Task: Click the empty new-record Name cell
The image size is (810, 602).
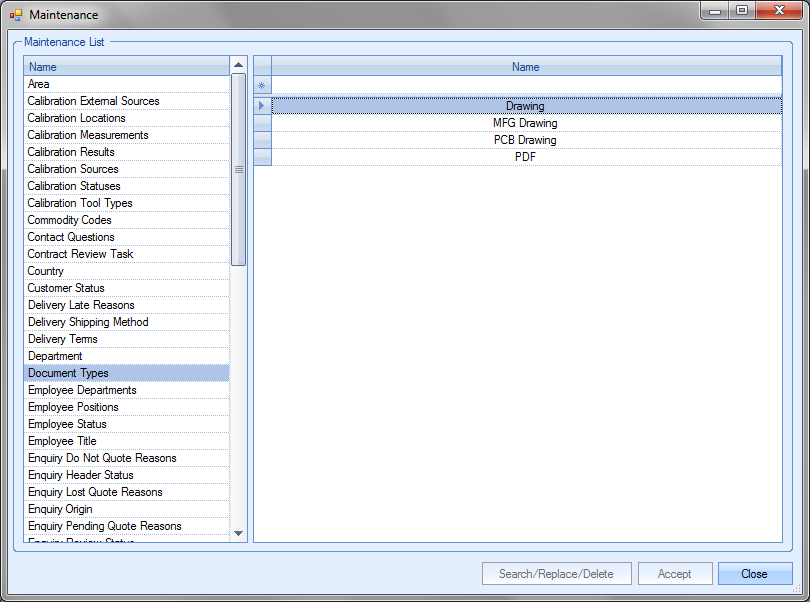Action: point(525,86)
